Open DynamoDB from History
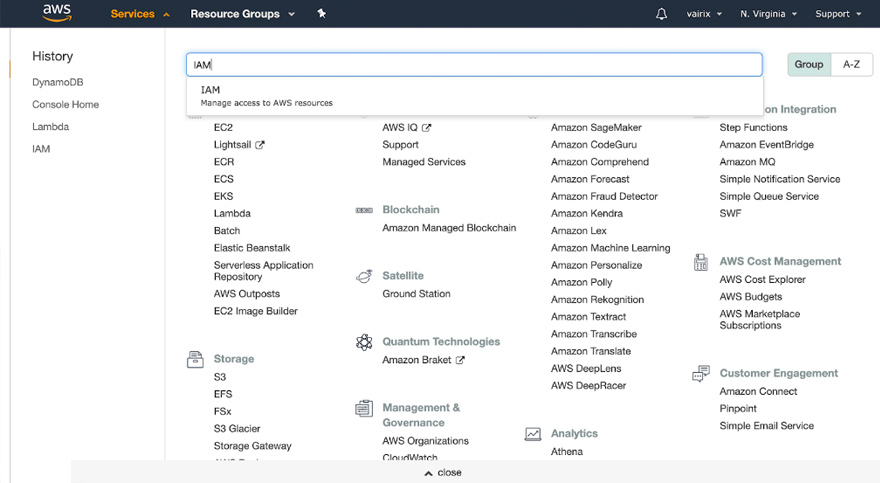 point(57,82)
